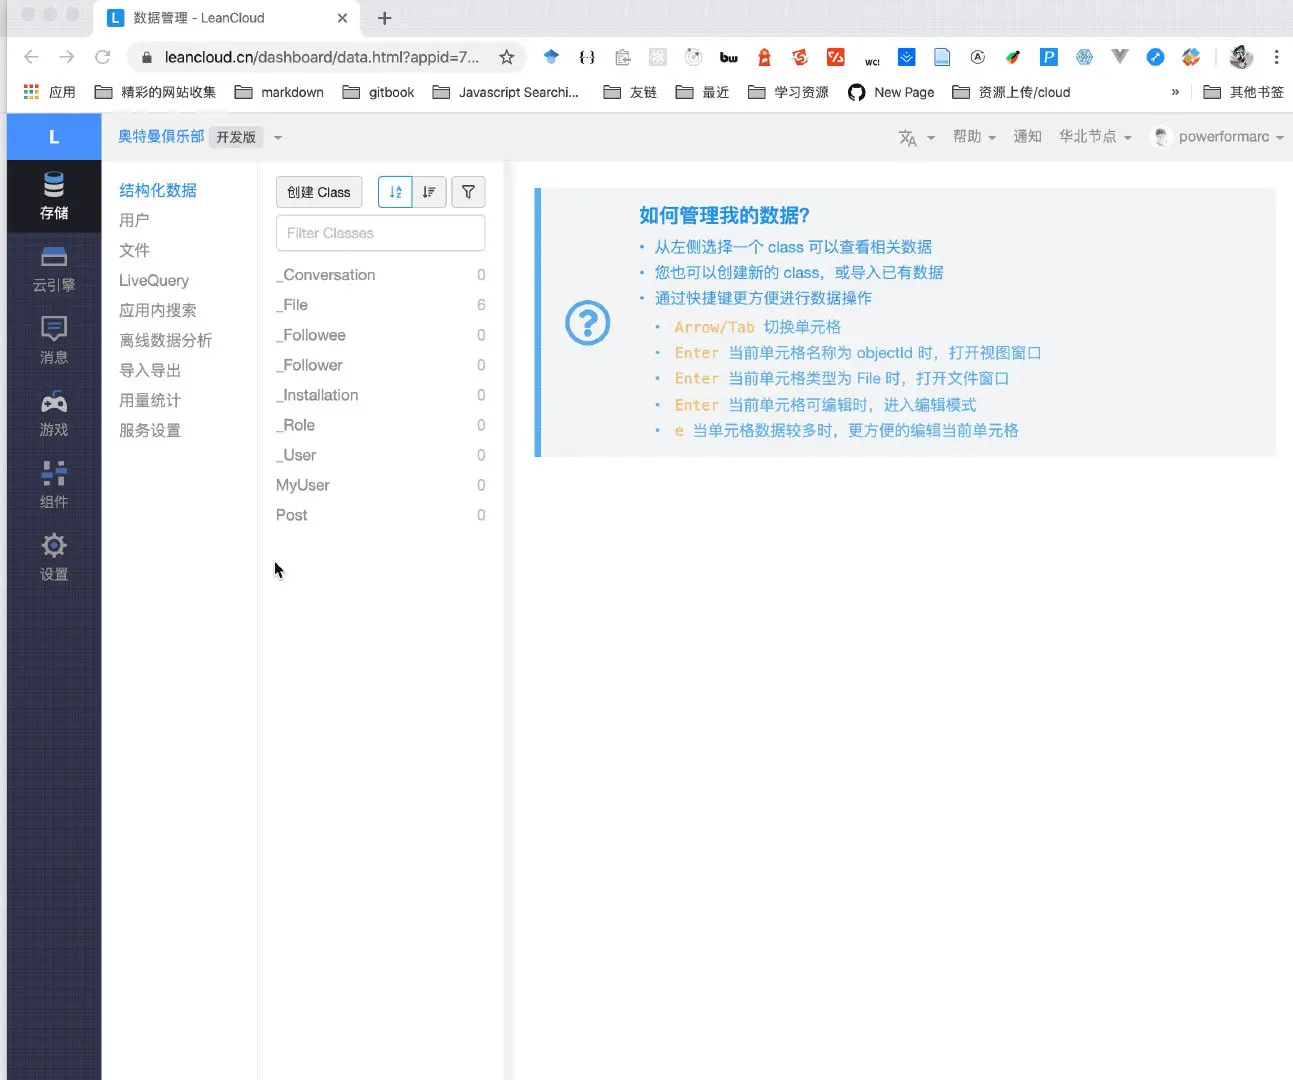The height and width of the screenshot is (1080, 1293).
Task: Open the _Follower class
Action: click(380, 365)
